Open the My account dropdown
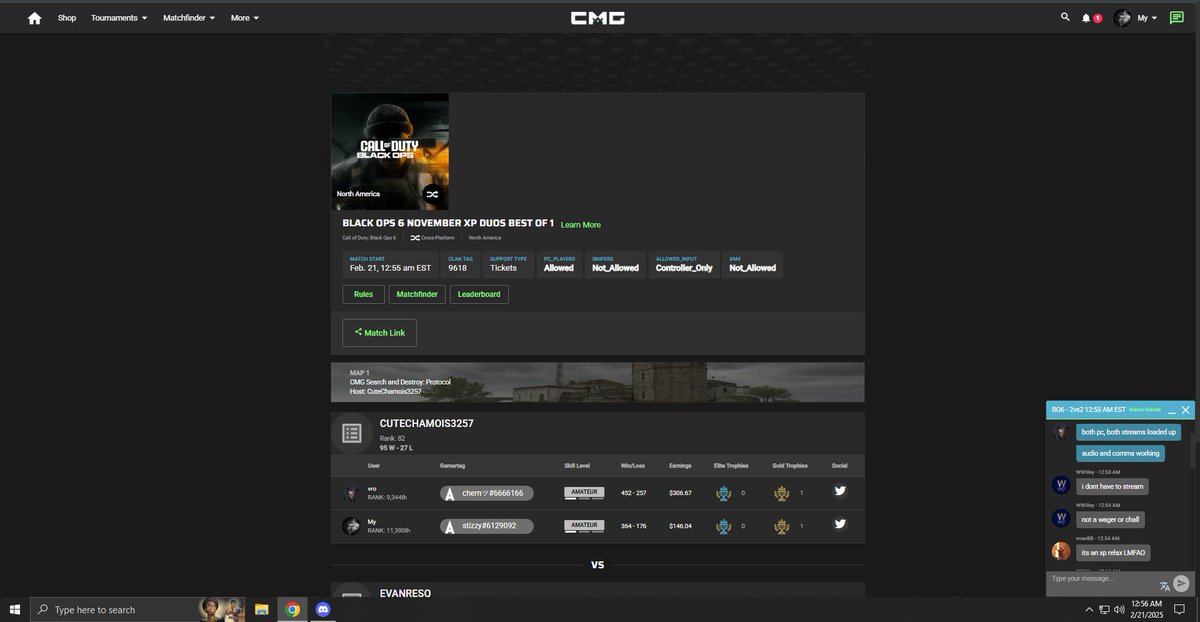The width and height of the screenshot is (1200, 622). coord(1136,18)
